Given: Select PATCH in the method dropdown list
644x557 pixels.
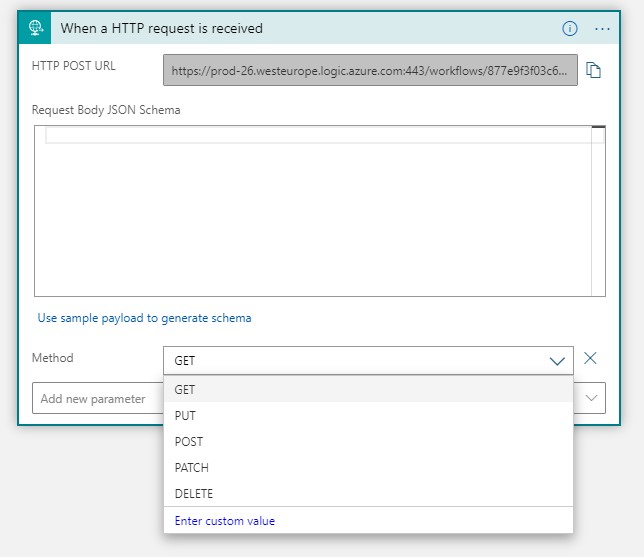Looking at the screenshot, I should tap(191, 467).
